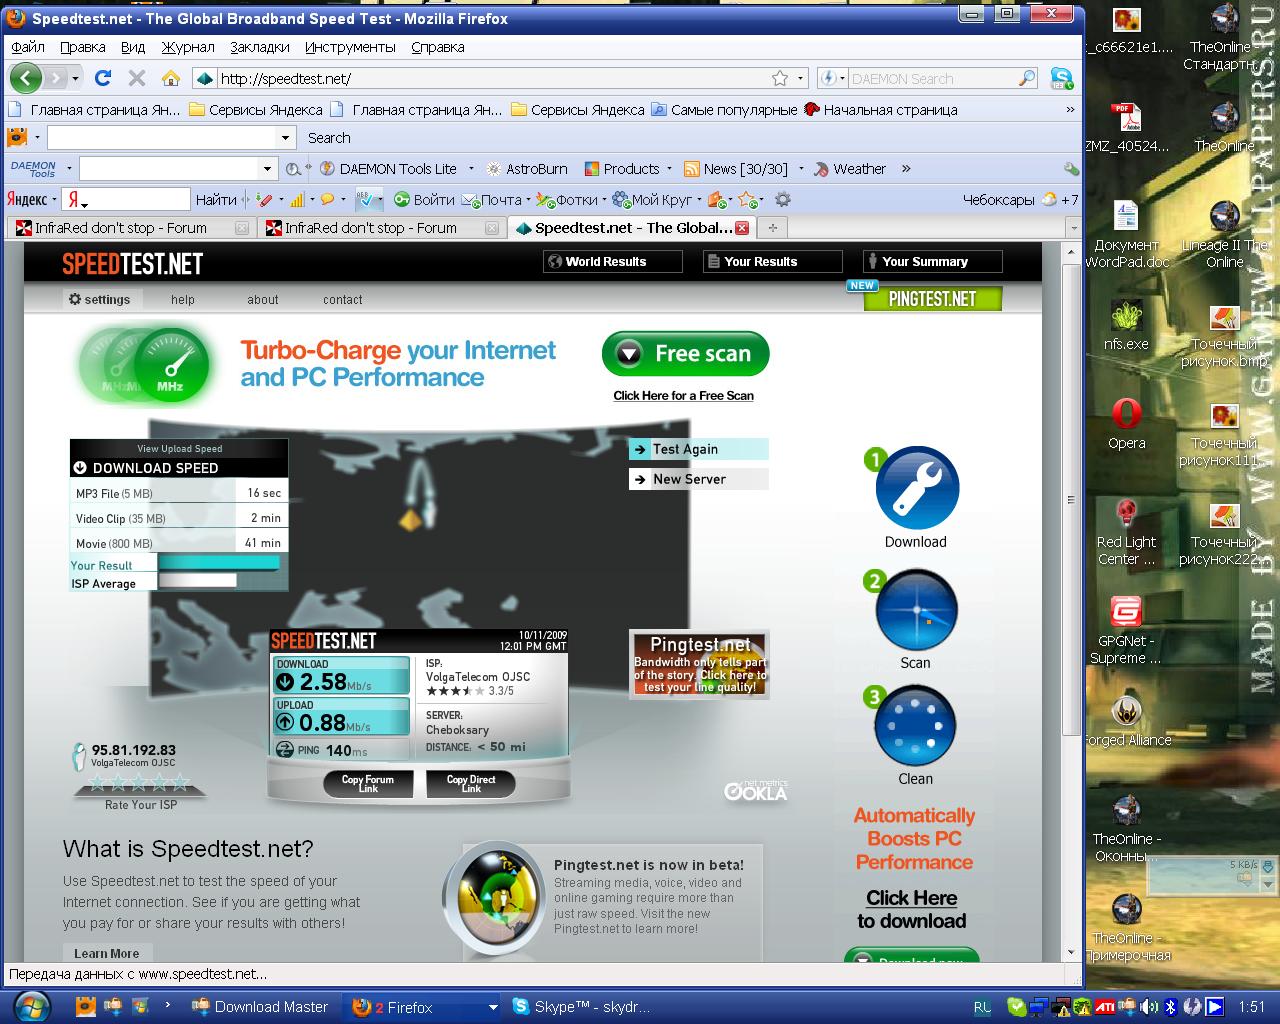Click the Learn More button
1280x1024 pixels.
(107, 953)
